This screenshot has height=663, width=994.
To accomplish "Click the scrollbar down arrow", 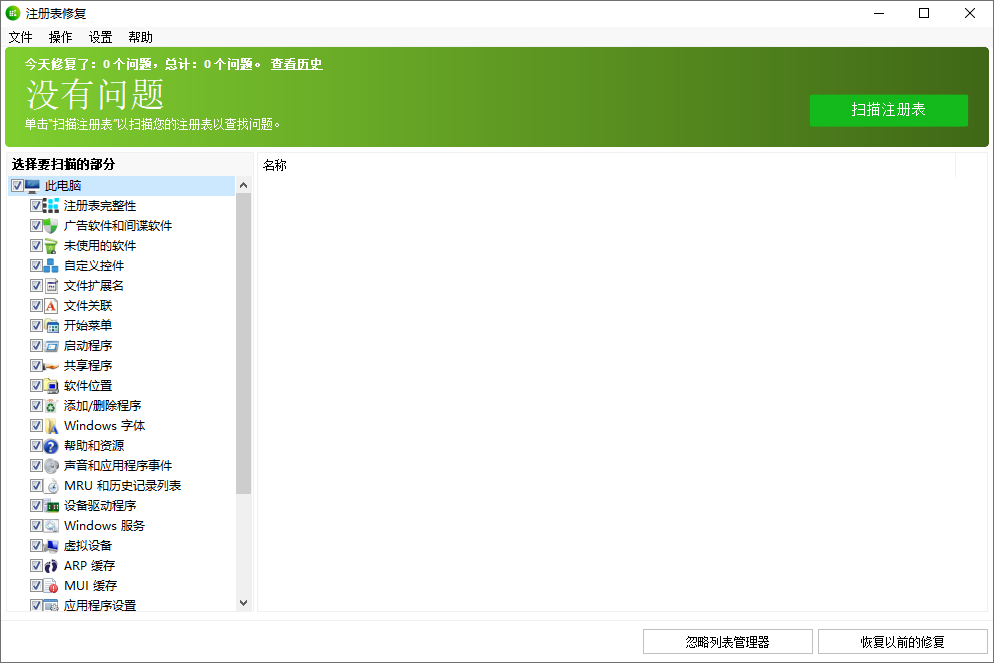I will click(x=243, y=601).
